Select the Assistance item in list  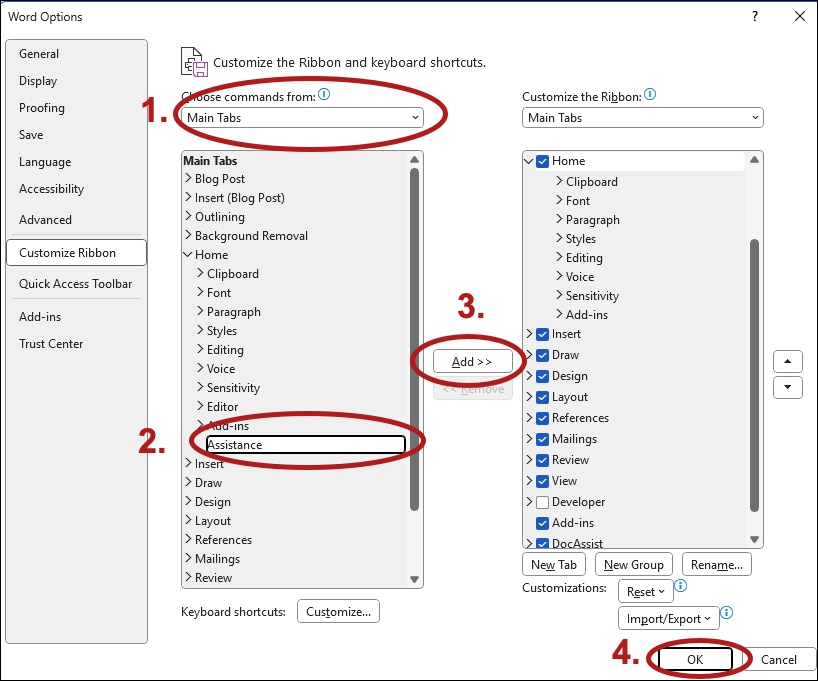pyautogui.click(x=305, y=445)
